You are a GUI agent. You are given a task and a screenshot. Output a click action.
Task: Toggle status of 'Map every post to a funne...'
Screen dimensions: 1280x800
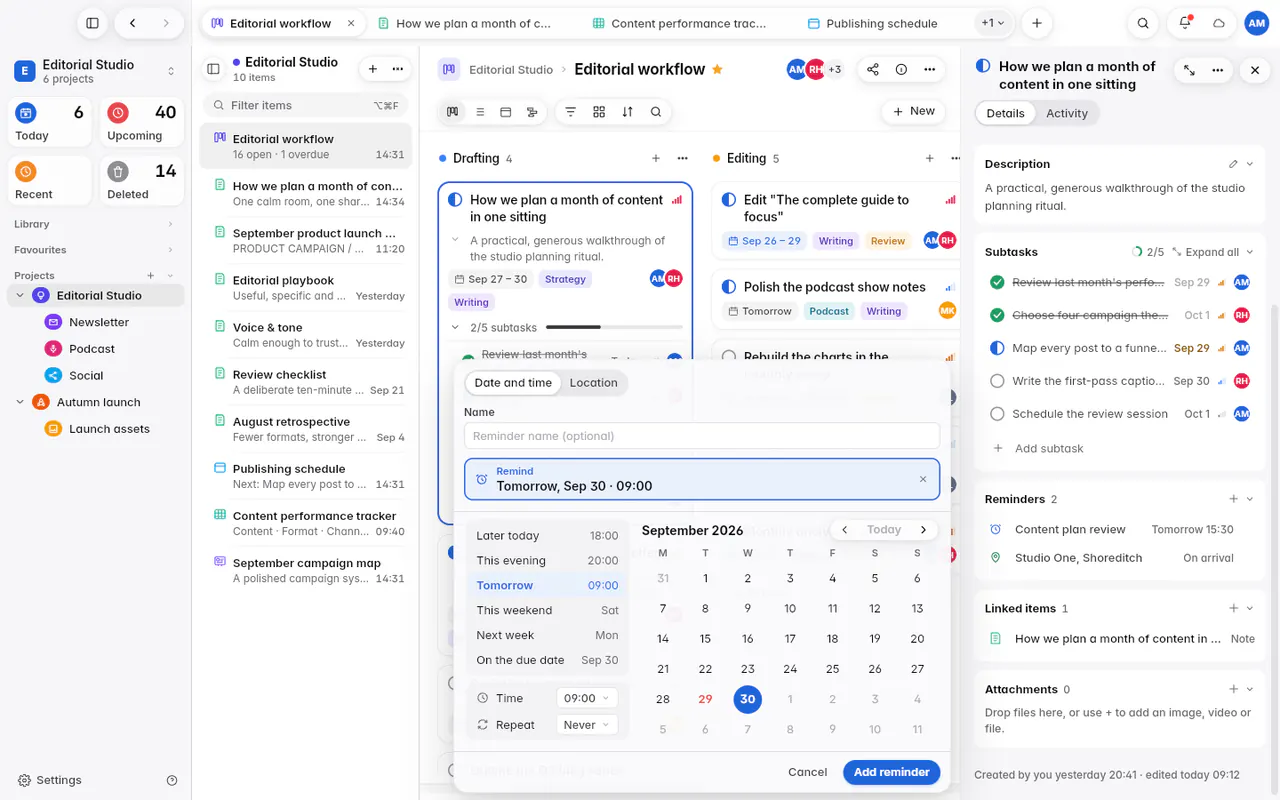tap(997, 348)
